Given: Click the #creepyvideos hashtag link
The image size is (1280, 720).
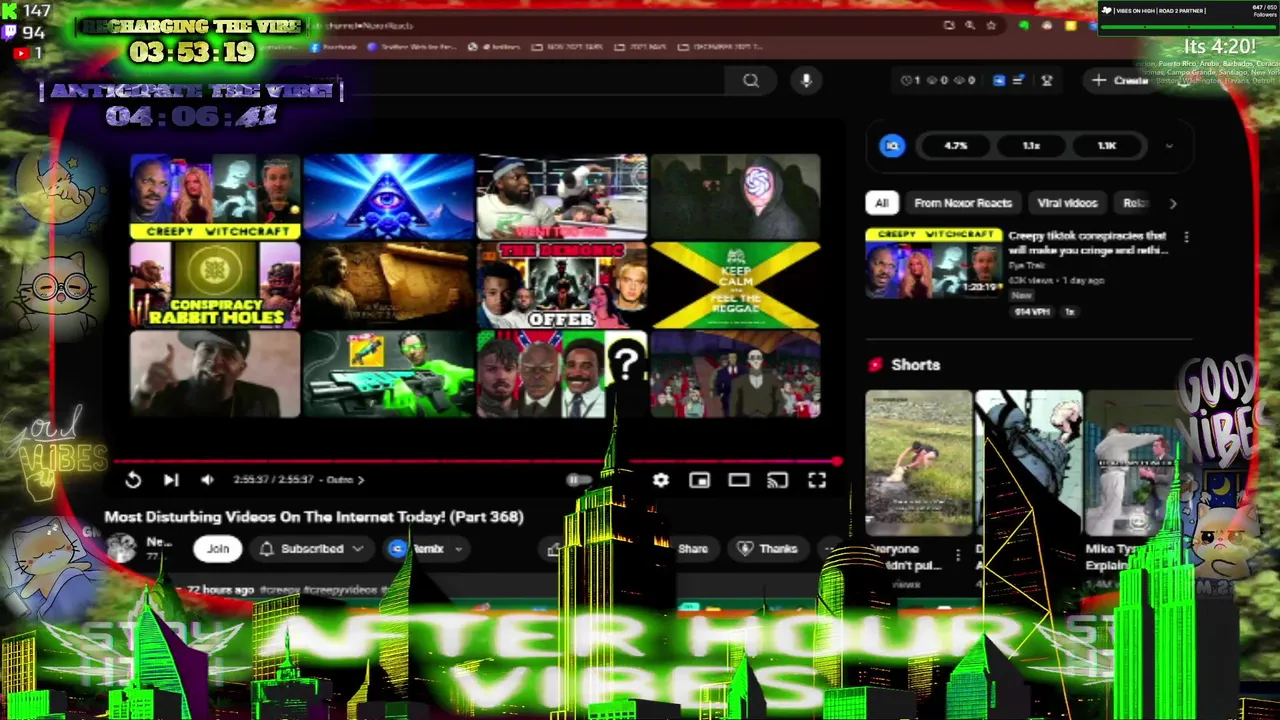Looking at the screenshot, I should [340, 590].
